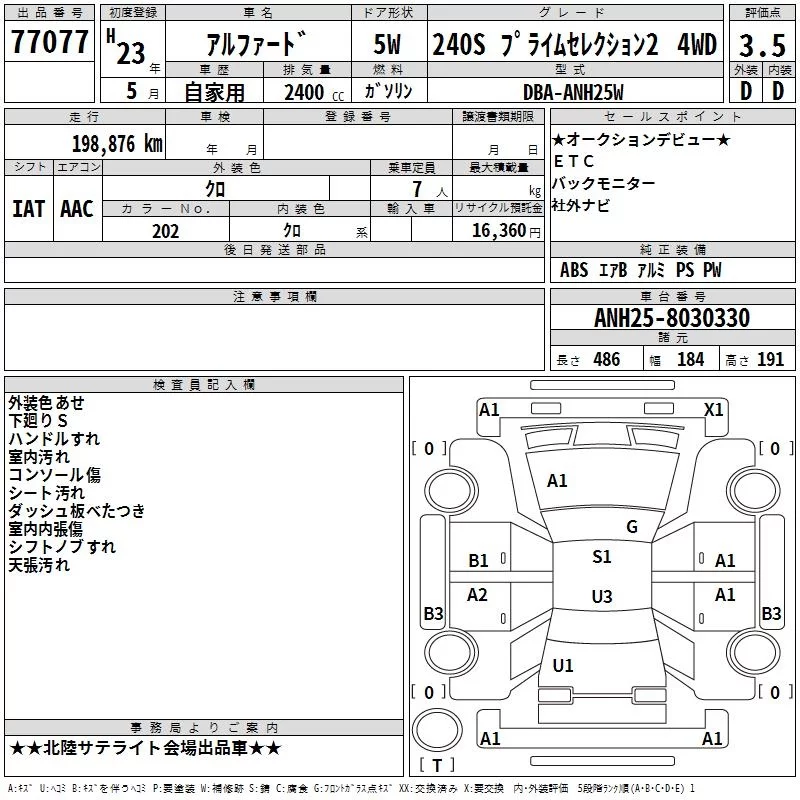Click ★オークションデビュー★ sales point

coord(641,139)
